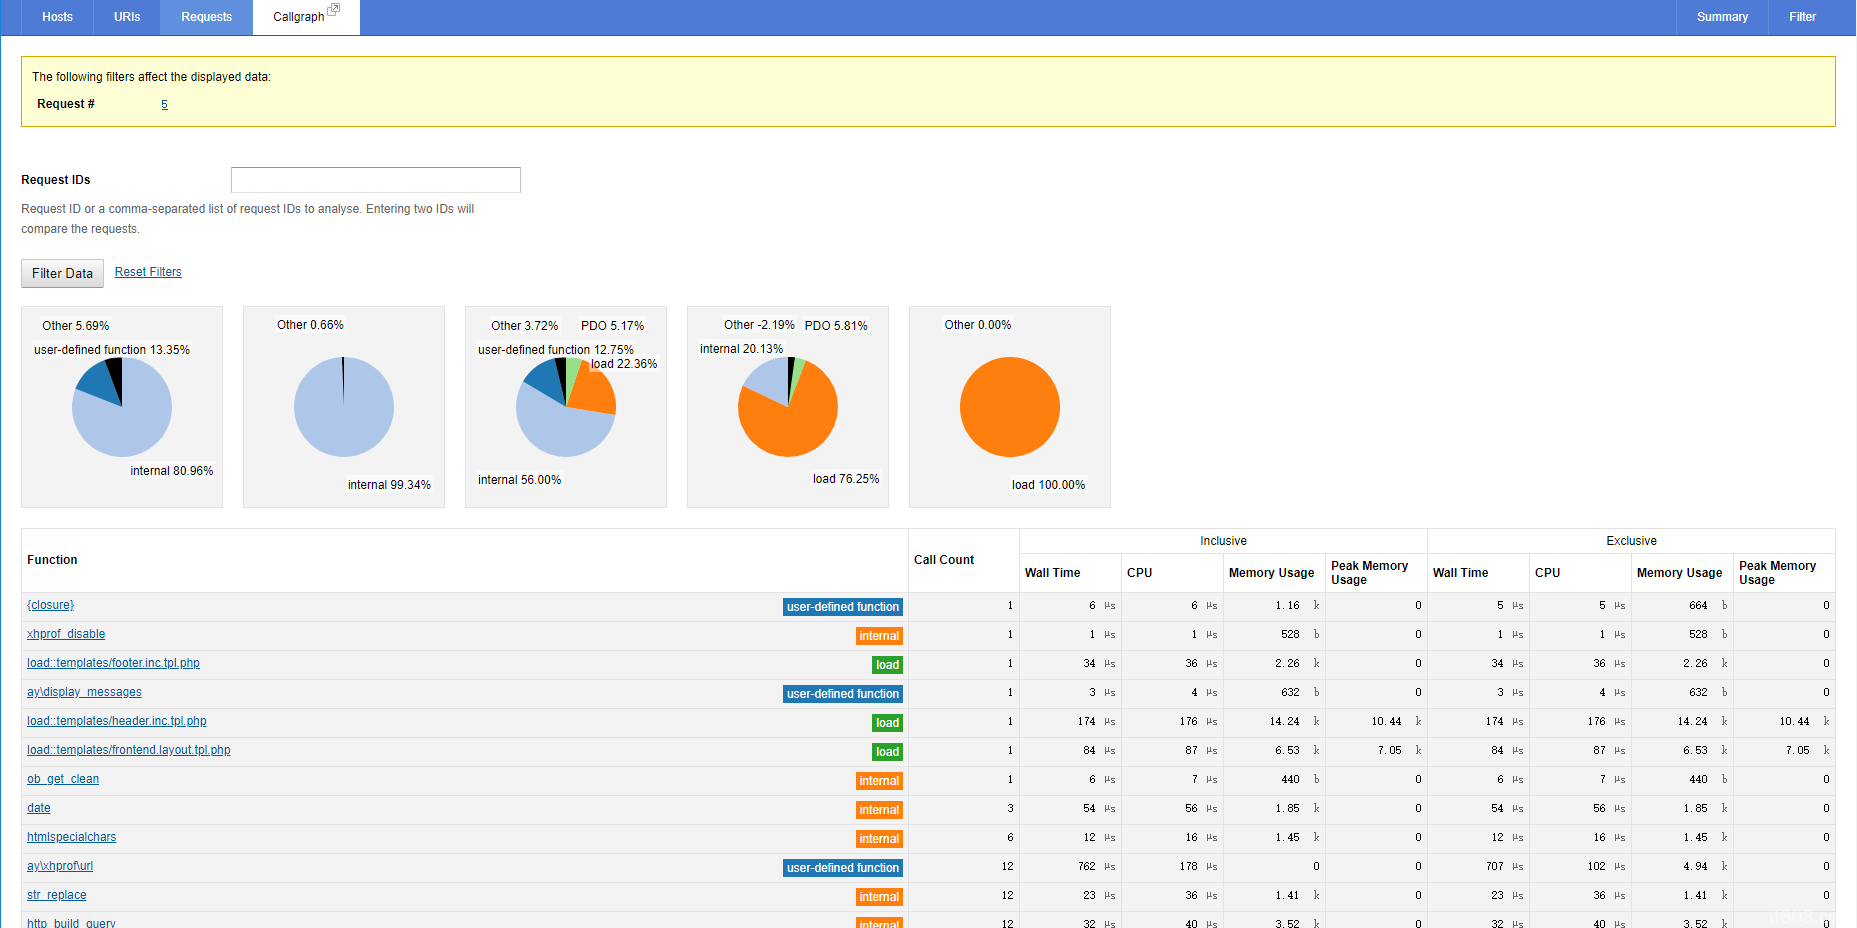Click the Request IDs input field

coord(375,180)
